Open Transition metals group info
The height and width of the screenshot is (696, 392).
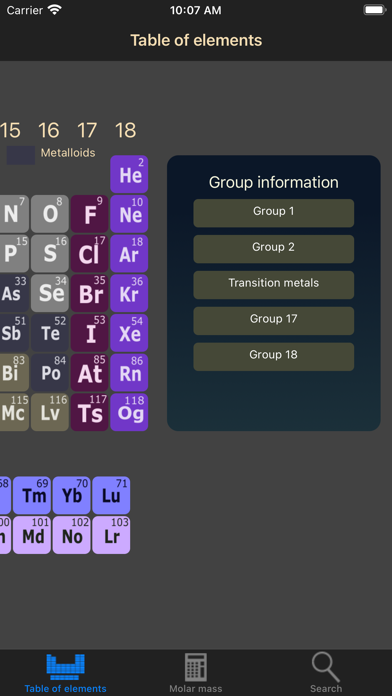tap(273, 285)
